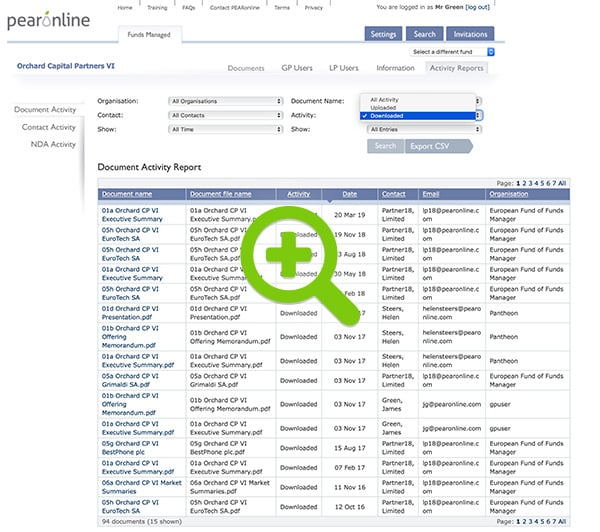Switch to the Information tab
Viewport: 600px width, 532px height.
pyautogui.click(x=395, y=68)
